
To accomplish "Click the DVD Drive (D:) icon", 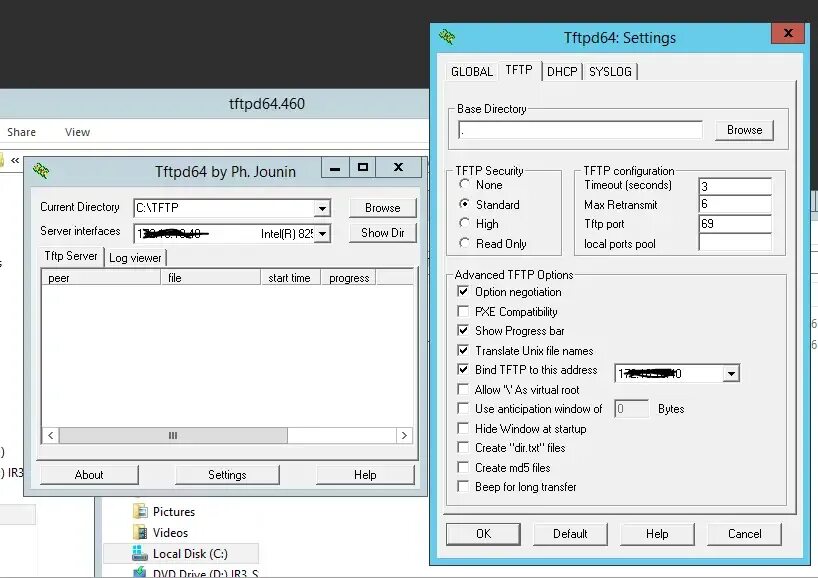I will (140, 573).
